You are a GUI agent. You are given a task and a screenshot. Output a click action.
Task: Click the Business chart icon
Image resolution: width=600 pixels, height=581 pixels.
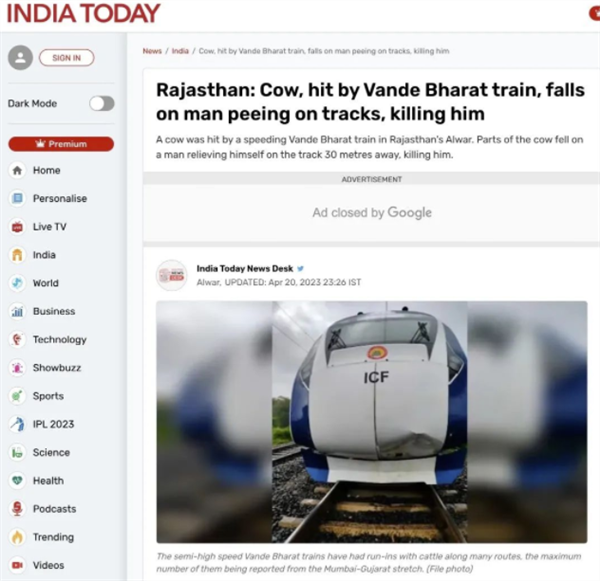click(x=17, y=311)
